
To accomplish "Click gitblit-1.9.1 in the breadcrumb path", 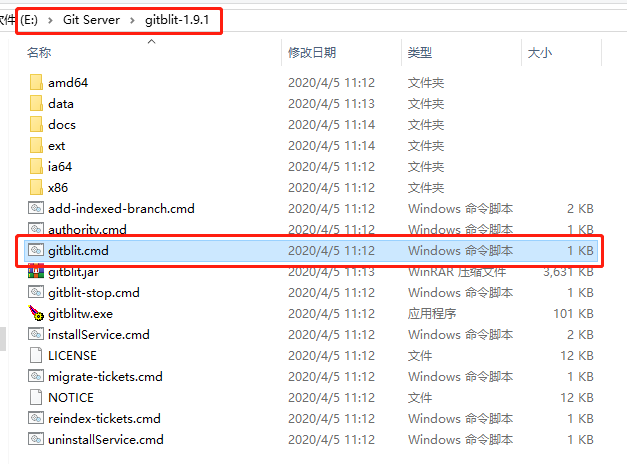I will (x=177, y=20).
